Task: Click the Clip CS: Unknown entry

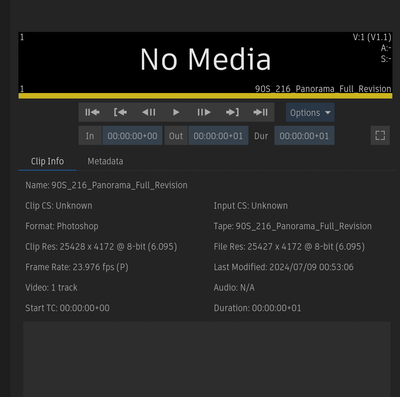Action: tap(59, 206)
